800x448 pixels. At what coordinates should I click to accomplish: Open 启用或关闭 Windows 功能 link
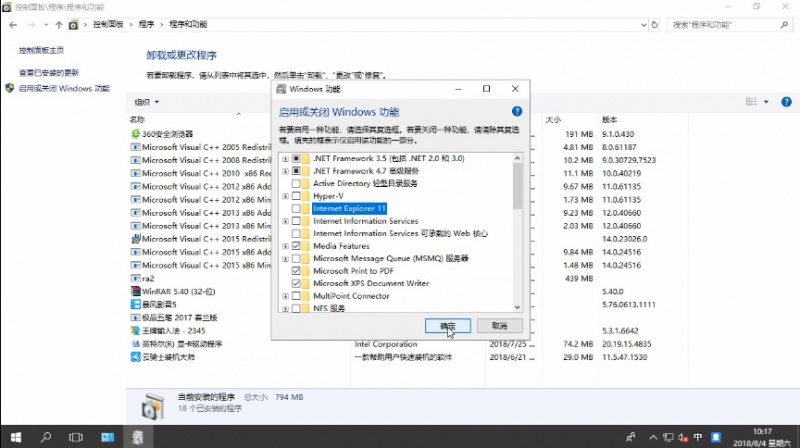tap(64, 88)
